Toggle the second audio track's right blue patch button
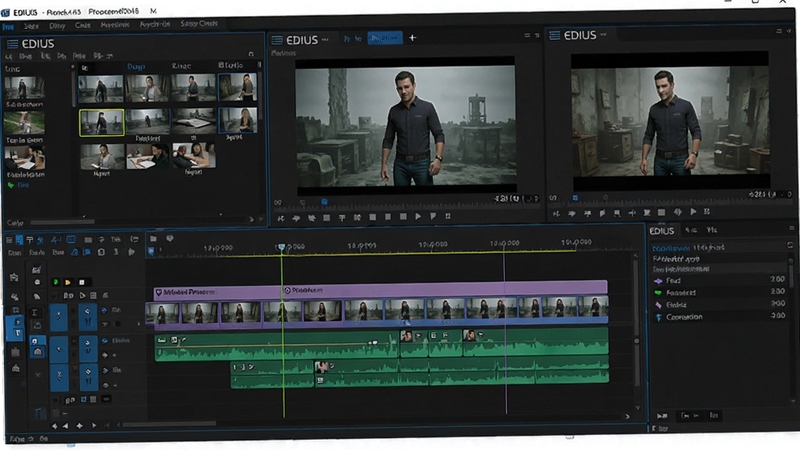800x450 pixels. 88,378
